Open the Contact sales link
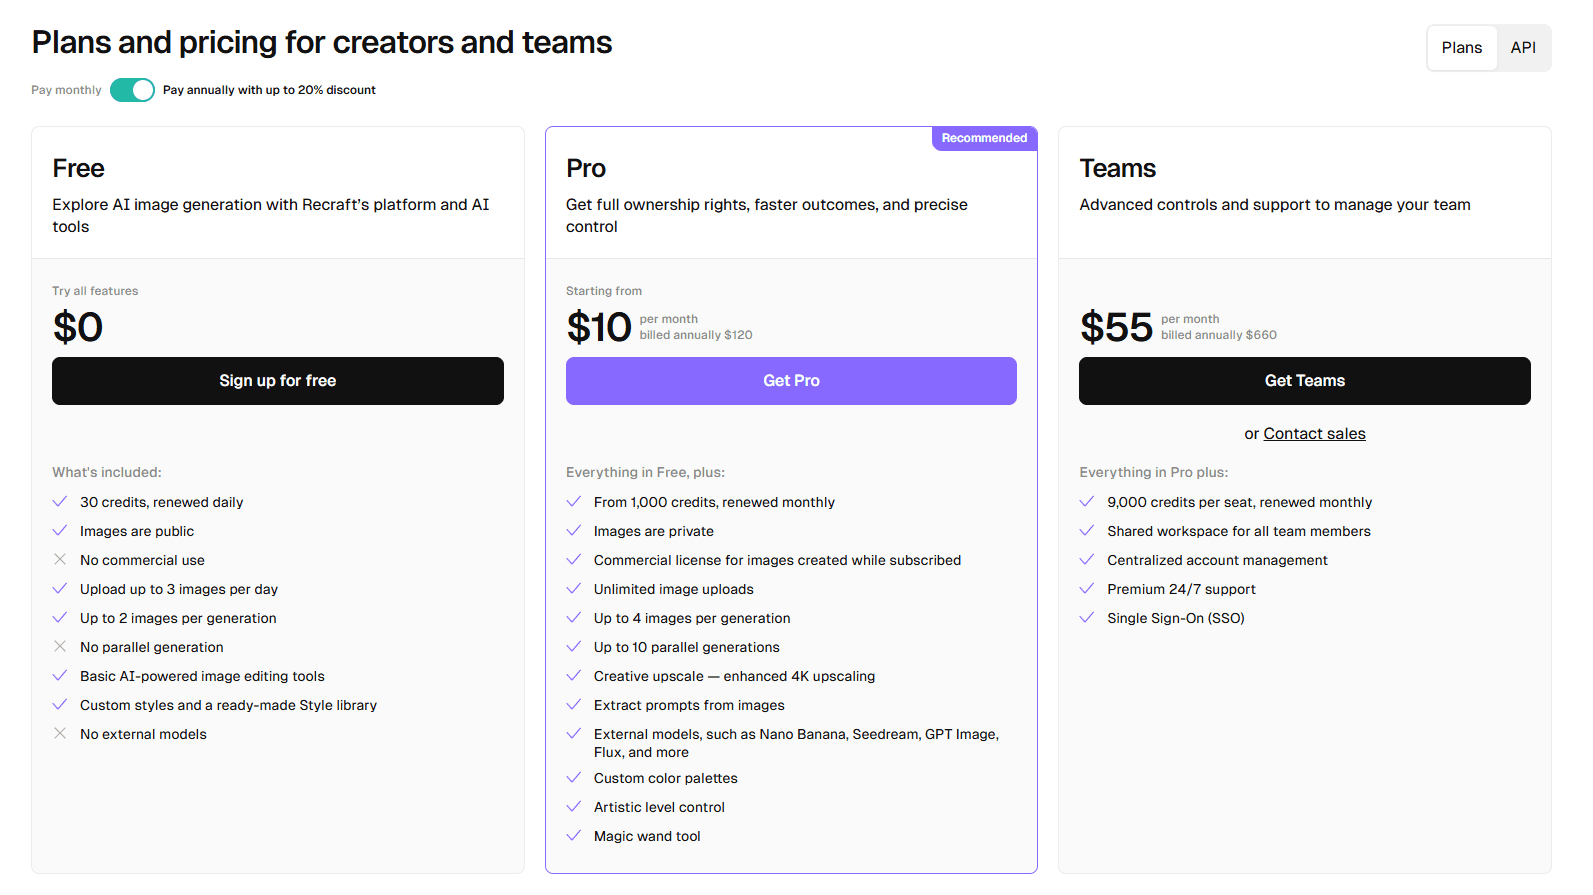The height and width of the screenshot is (895, 1593). coord(1314,434)
